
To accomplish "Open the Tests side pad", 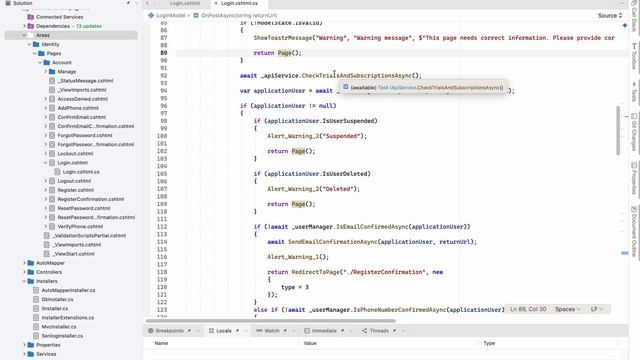I will pyautogui.click(x=634, y=91).
